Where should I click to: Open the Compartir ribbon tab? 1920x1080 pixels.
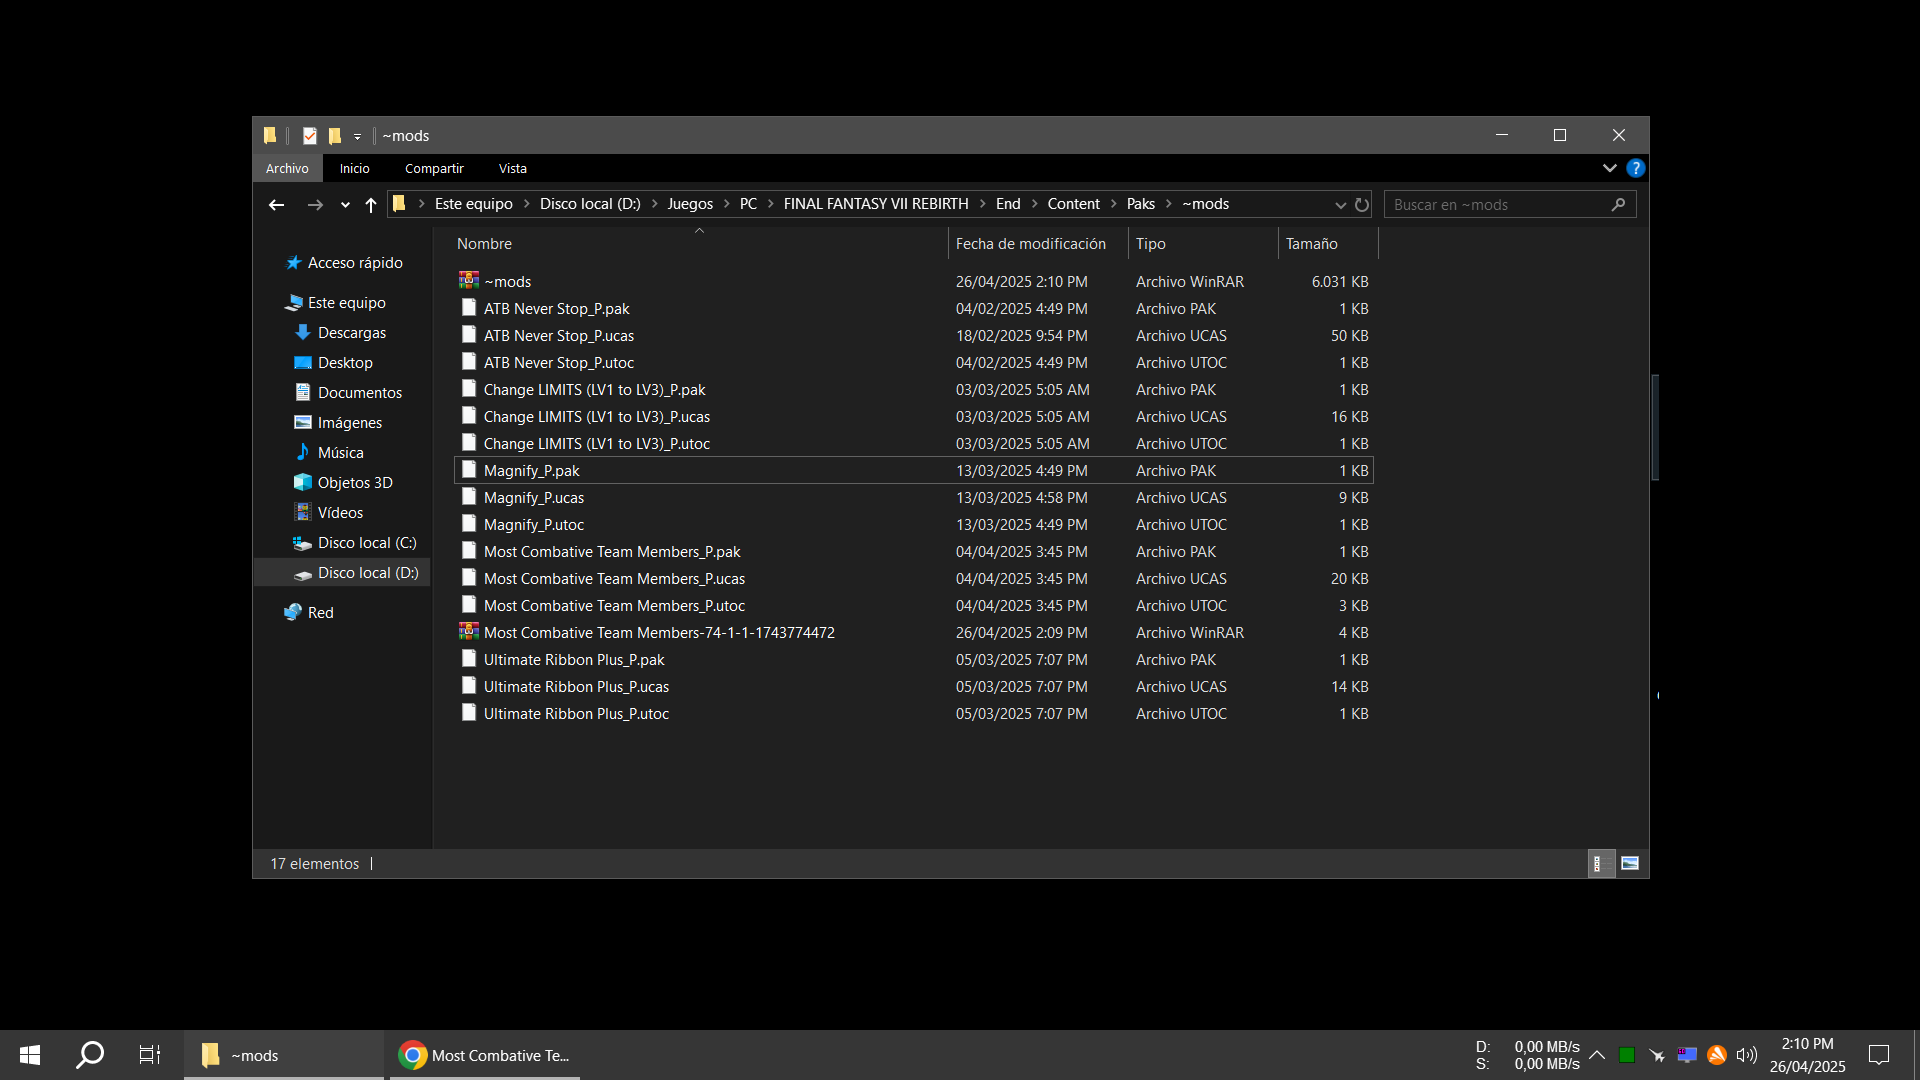tap(434, 168)
